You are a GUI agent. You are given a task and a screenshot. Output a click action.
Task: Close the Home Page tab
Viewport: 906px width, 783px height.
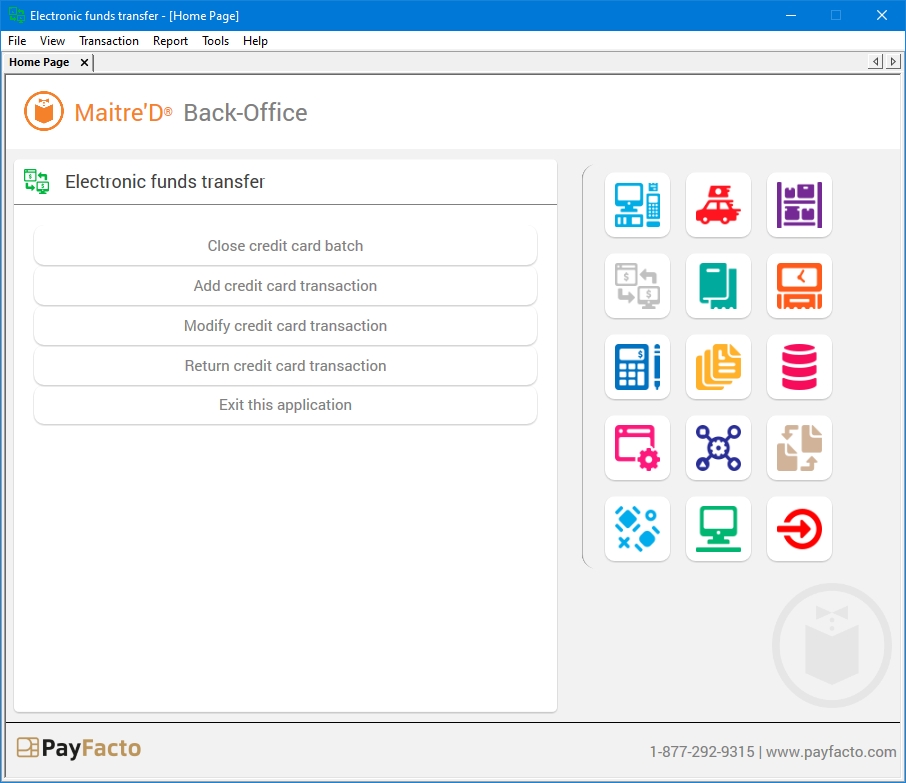pyautogui.click(x=84, y=62)
